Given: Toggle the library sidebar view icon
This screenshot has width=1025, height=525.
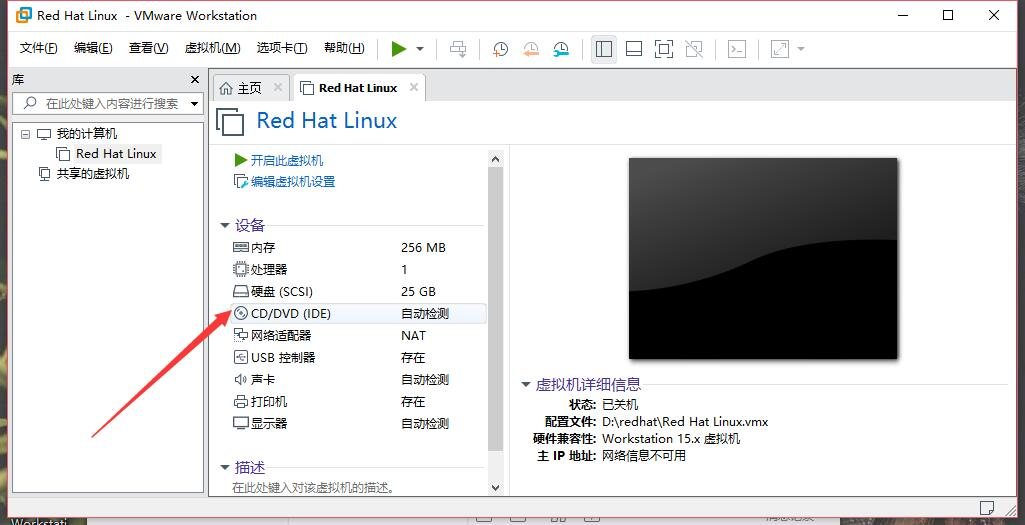Looking at the screenshot, I should [x=604, y=49].
